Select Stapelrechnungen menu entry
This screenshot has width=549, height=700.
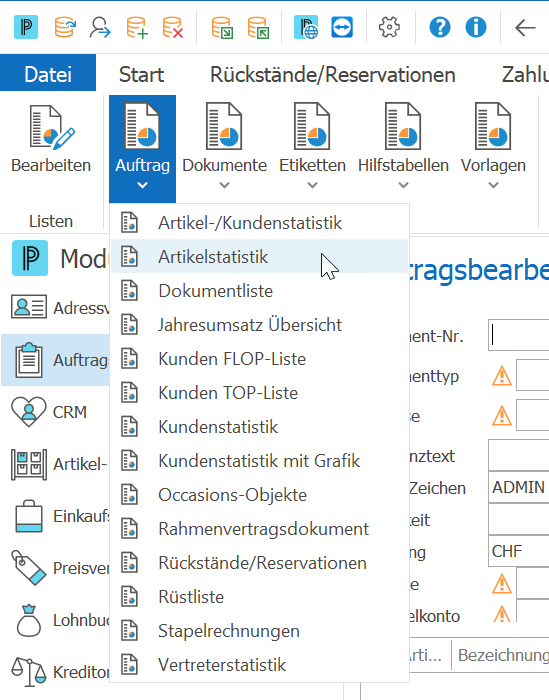(259, 630)
